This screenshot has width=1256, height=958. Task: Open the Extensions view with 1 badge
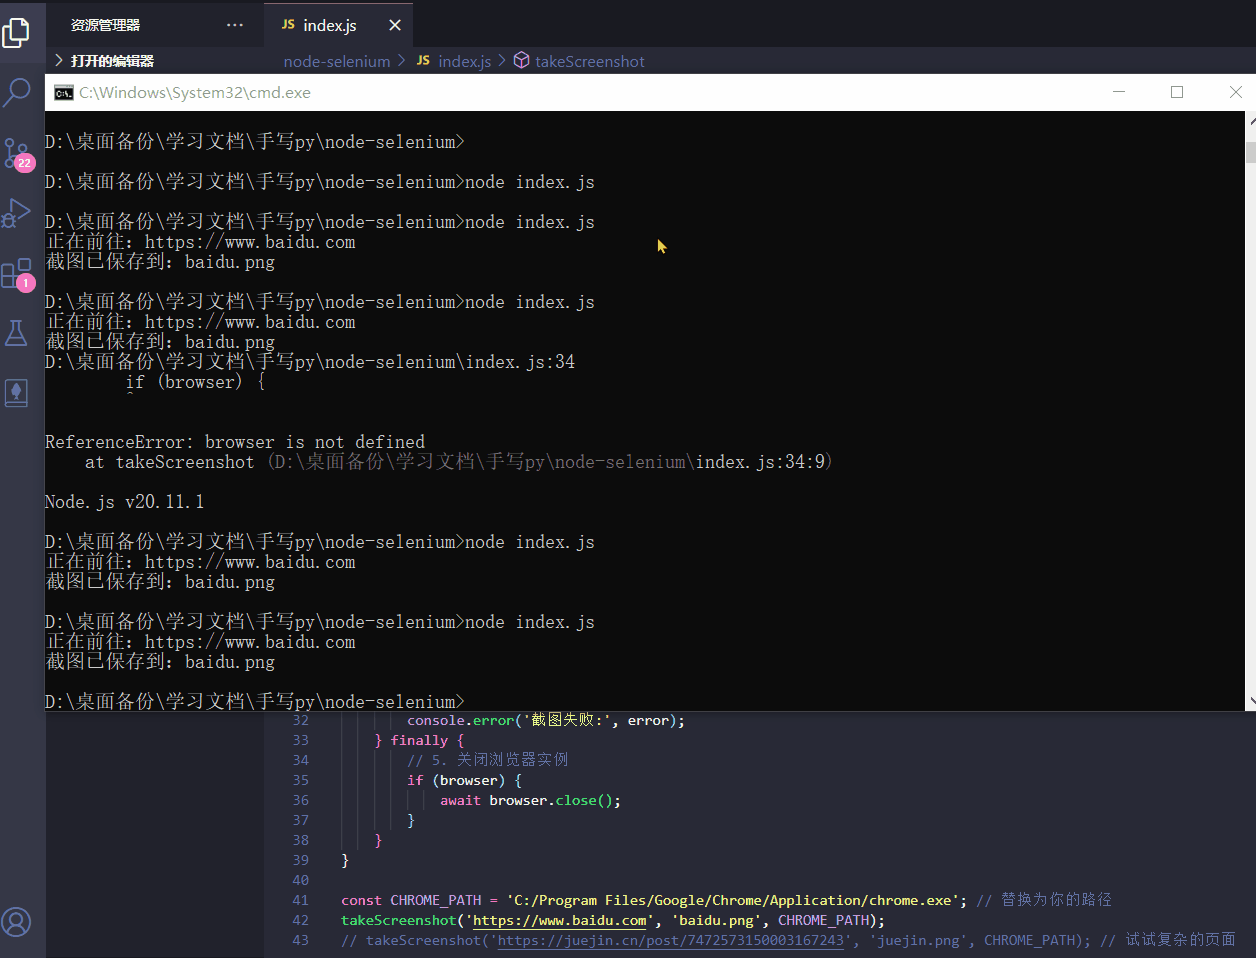[x=17, y=274]
